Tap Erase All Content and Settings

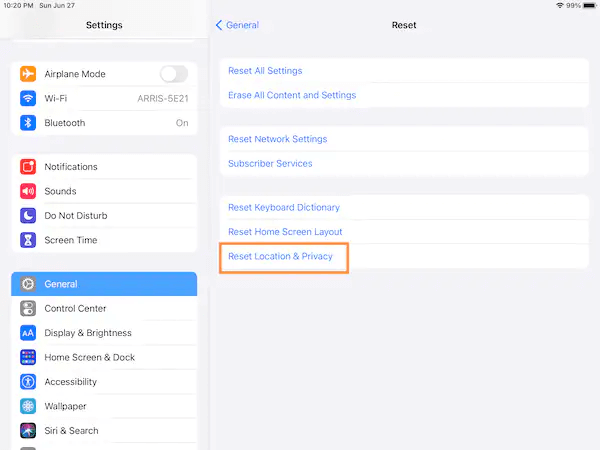click(292, 95)
